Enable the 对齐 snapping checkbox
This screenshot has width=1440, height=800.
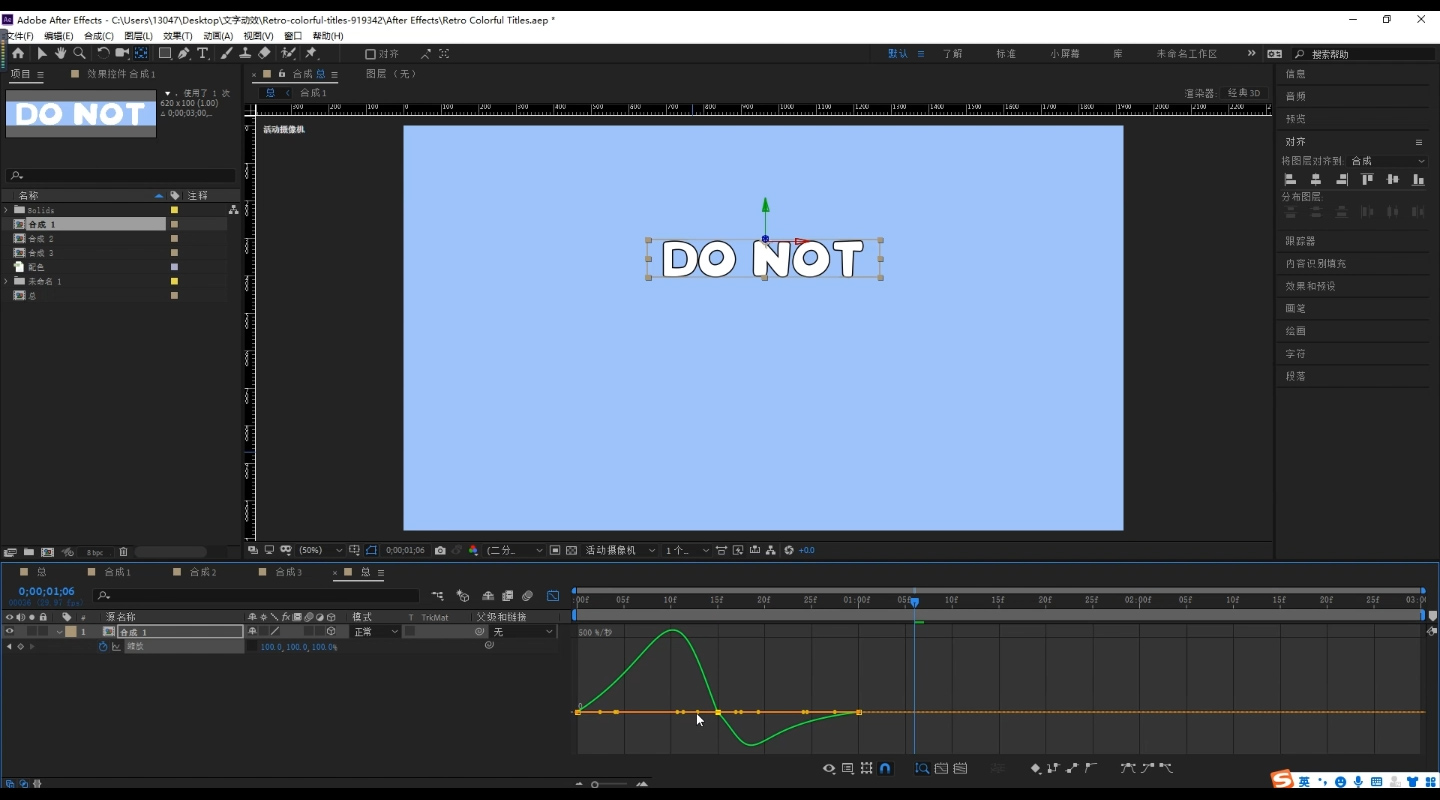370,54
